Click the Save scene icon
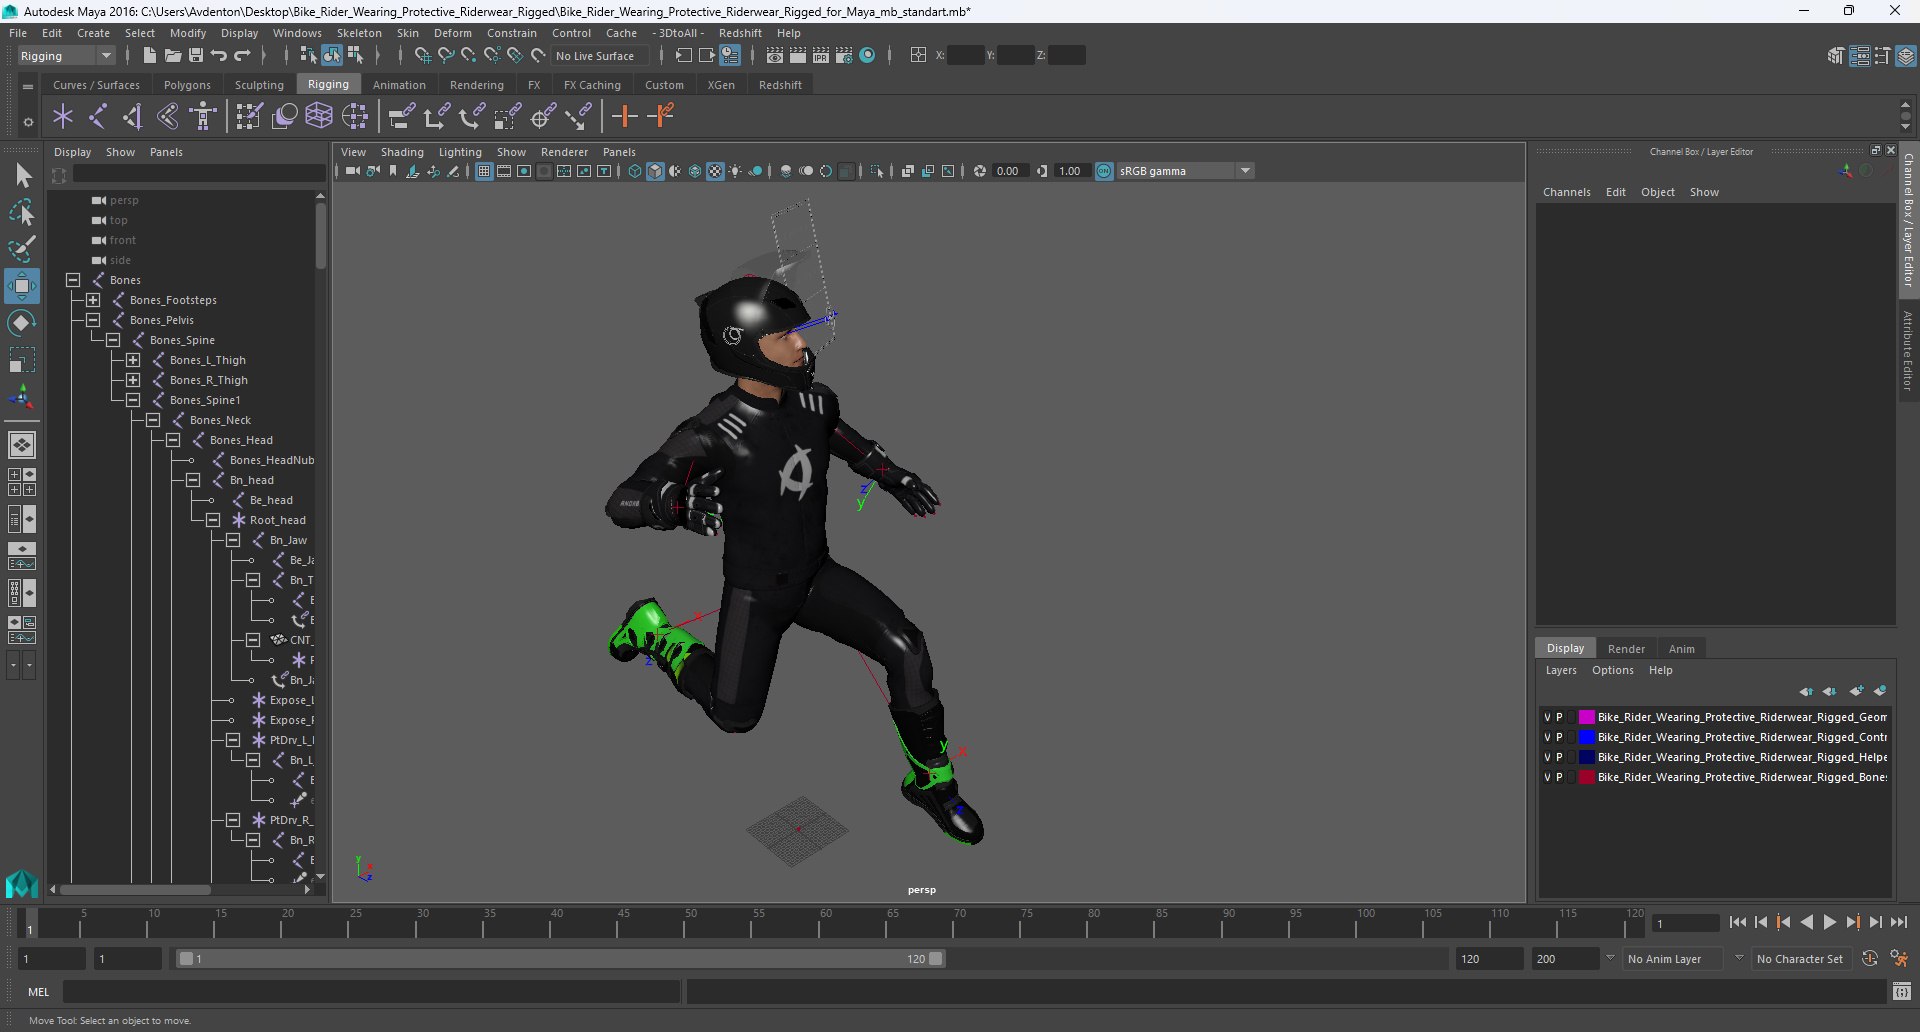Screen dimensions: 1920x1032 pos(196,56)
